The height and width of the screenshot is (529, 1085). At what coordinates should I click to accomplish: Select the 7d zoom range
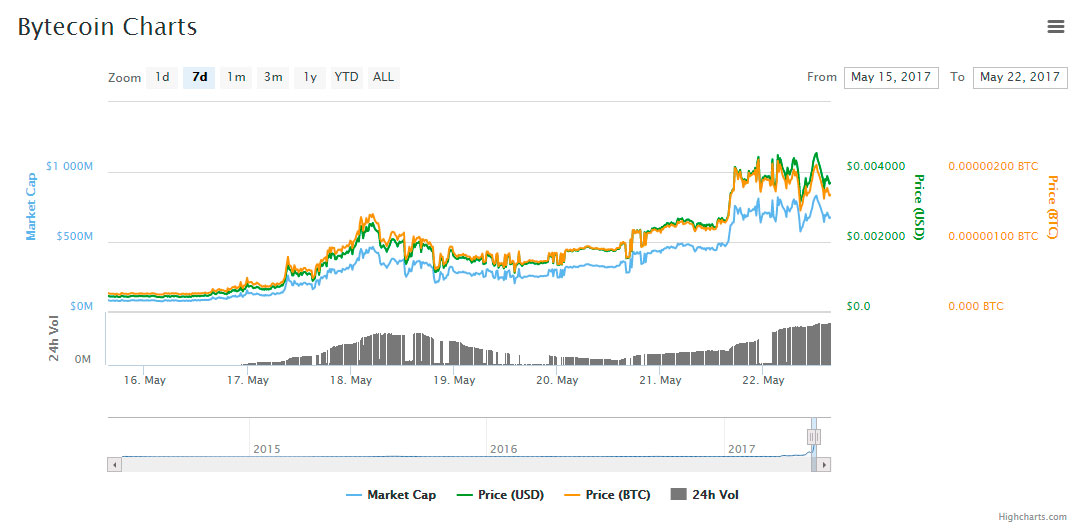click(x=199, y=77)
